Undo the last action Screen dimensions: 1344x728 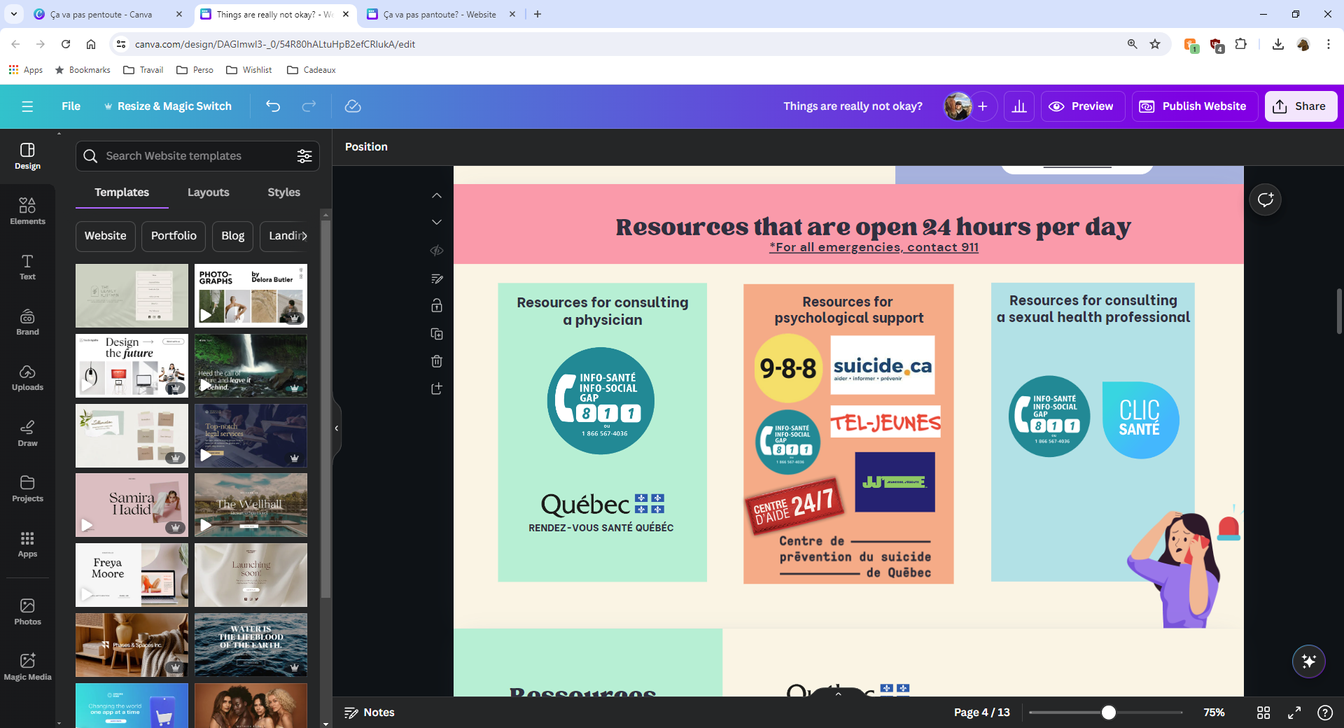point(273,106)
